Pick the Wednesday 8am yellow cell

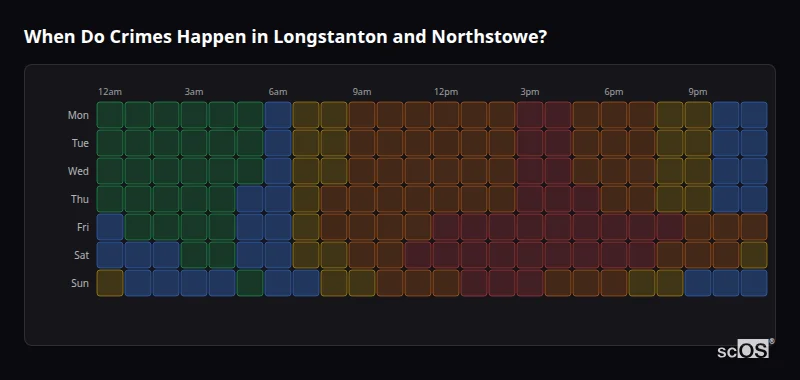click(x=334, y=171)
